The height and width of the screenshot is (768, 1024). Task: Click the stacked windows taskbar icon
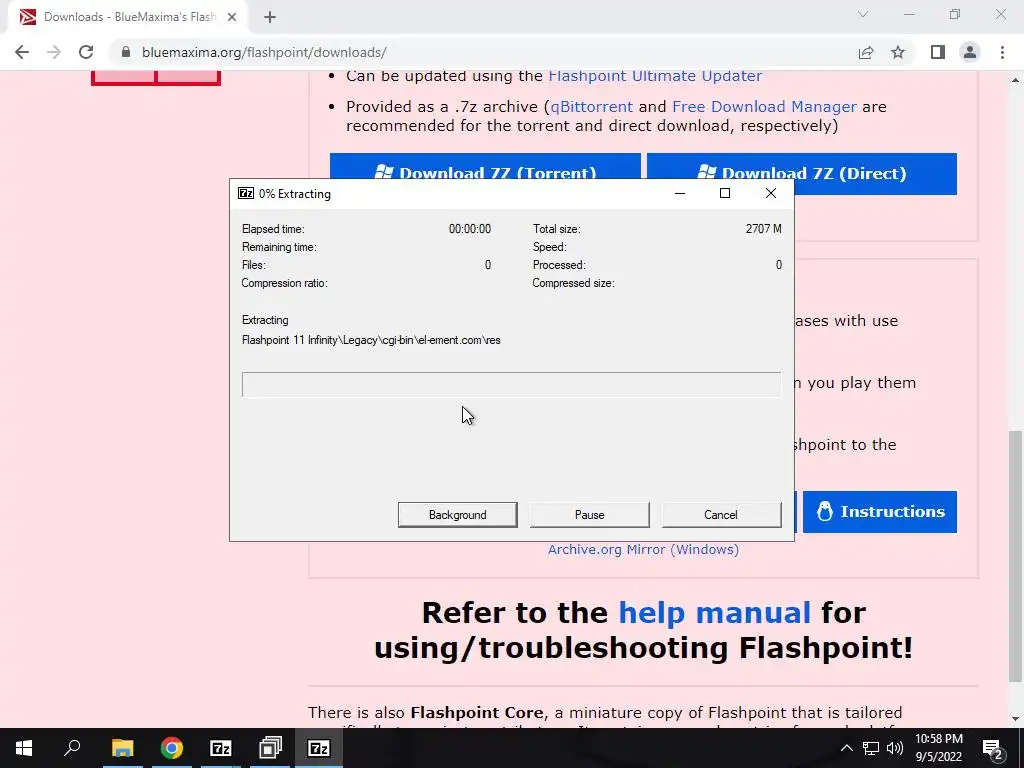pyautogui.click(x=270, y=748)
